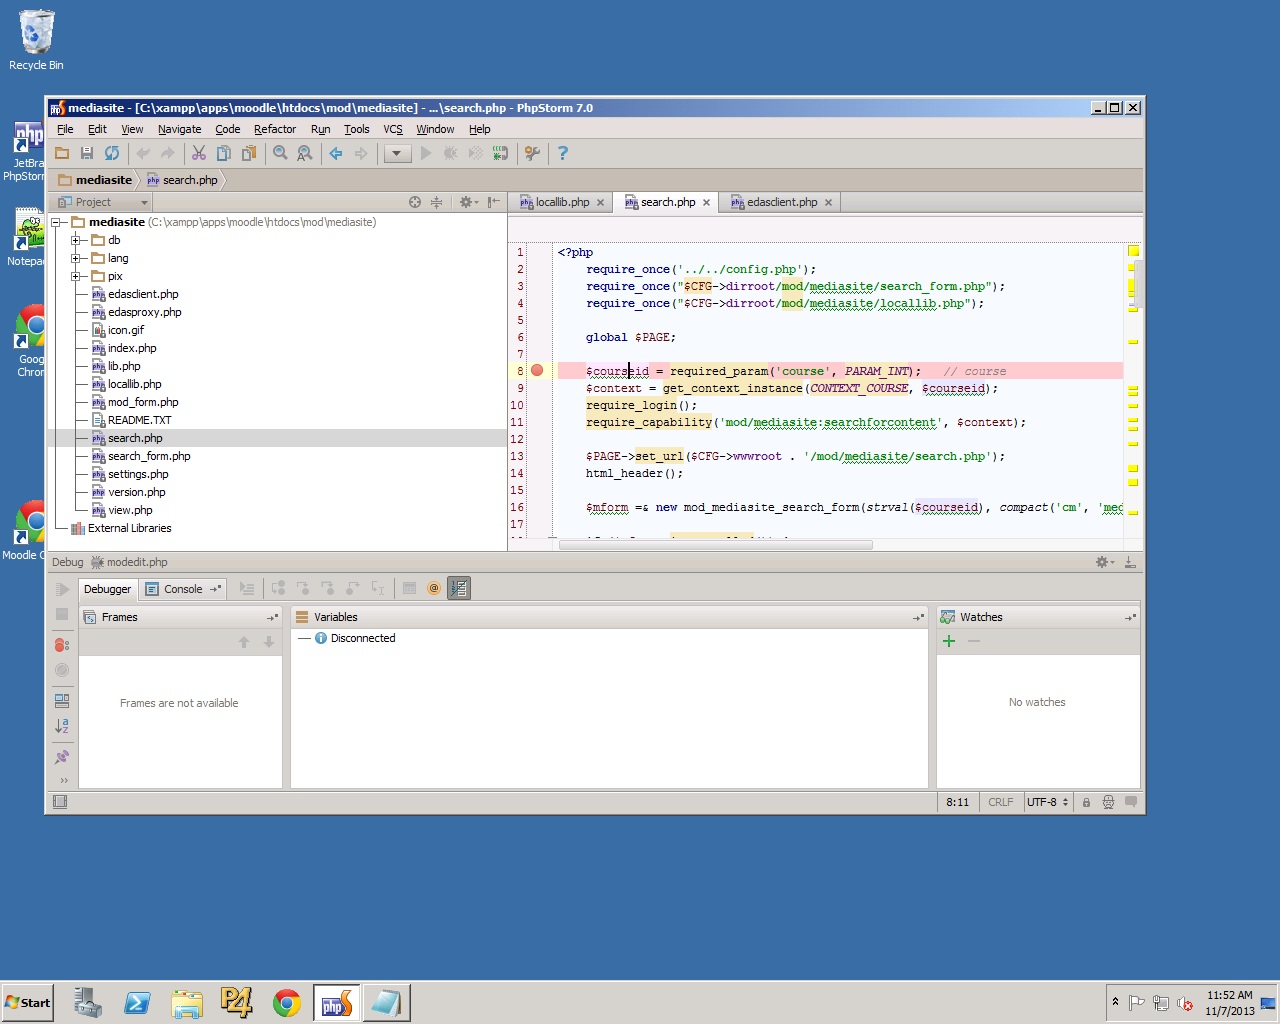Select the Debugger tab
The width and height of the screenshot is (1280, 1024).
coord(107,589)
